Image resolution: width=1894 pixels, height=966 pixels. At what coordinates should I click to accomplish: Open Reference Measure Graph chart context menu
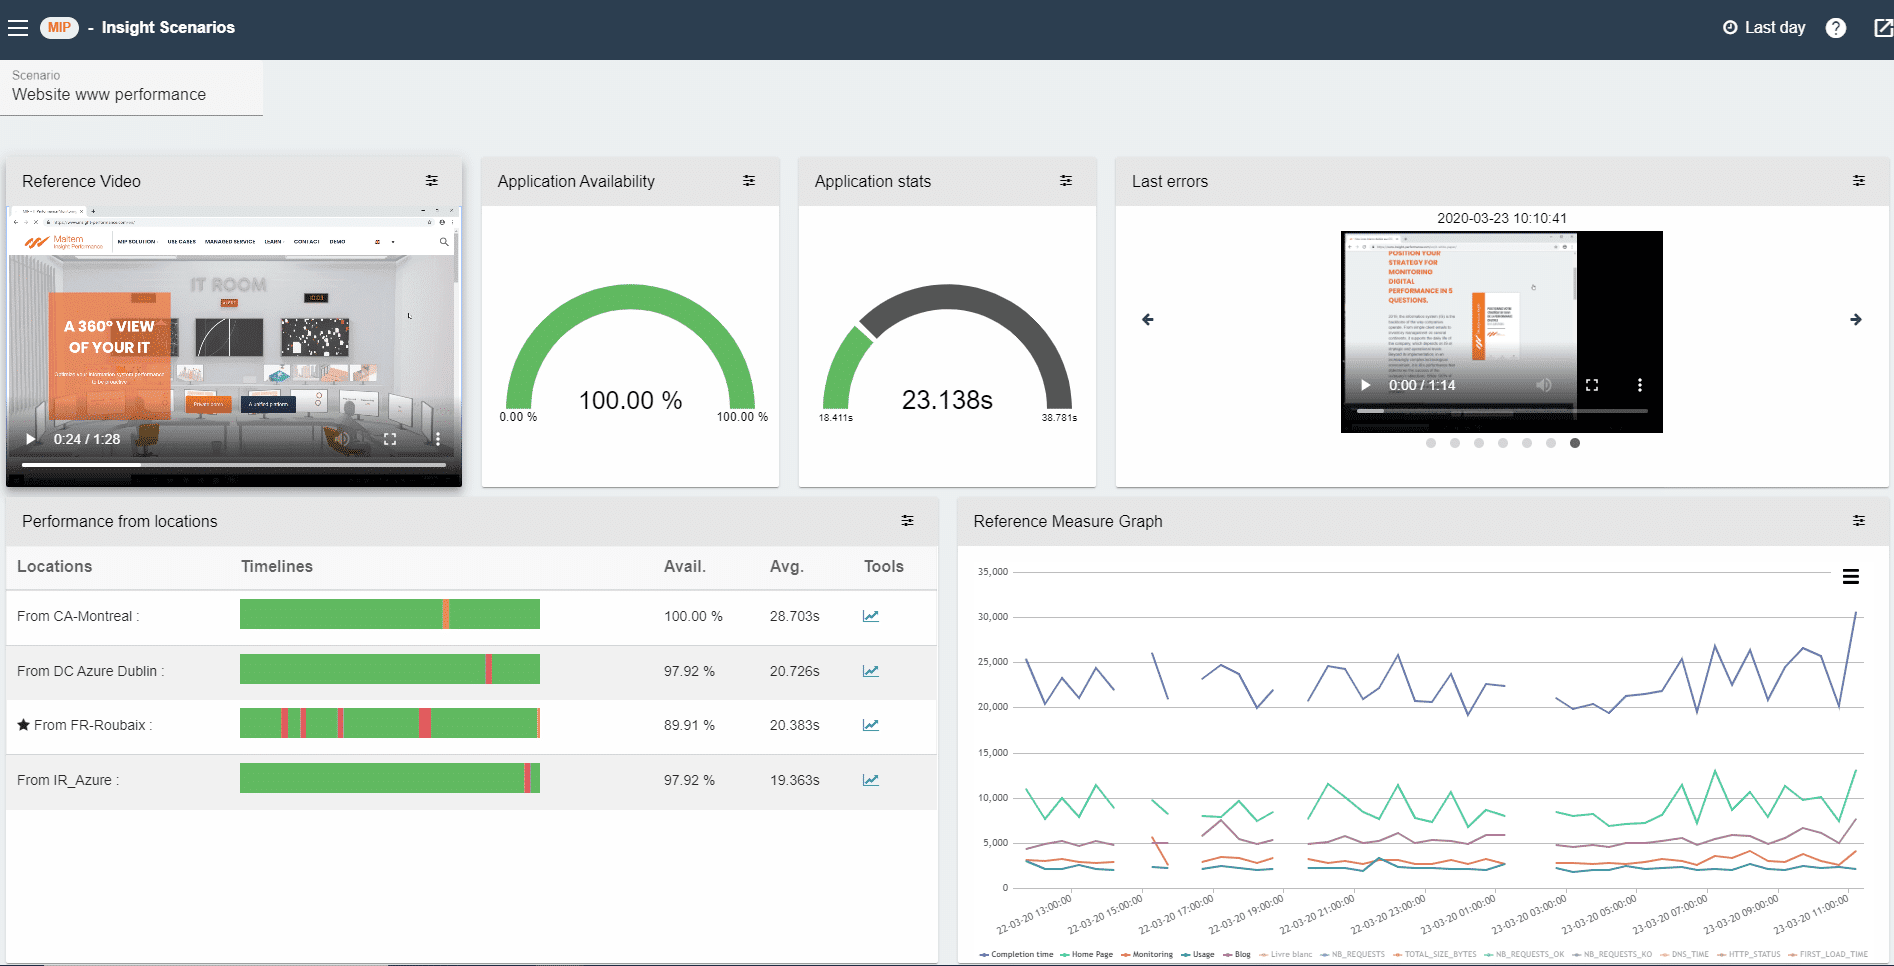point(1850,577)
